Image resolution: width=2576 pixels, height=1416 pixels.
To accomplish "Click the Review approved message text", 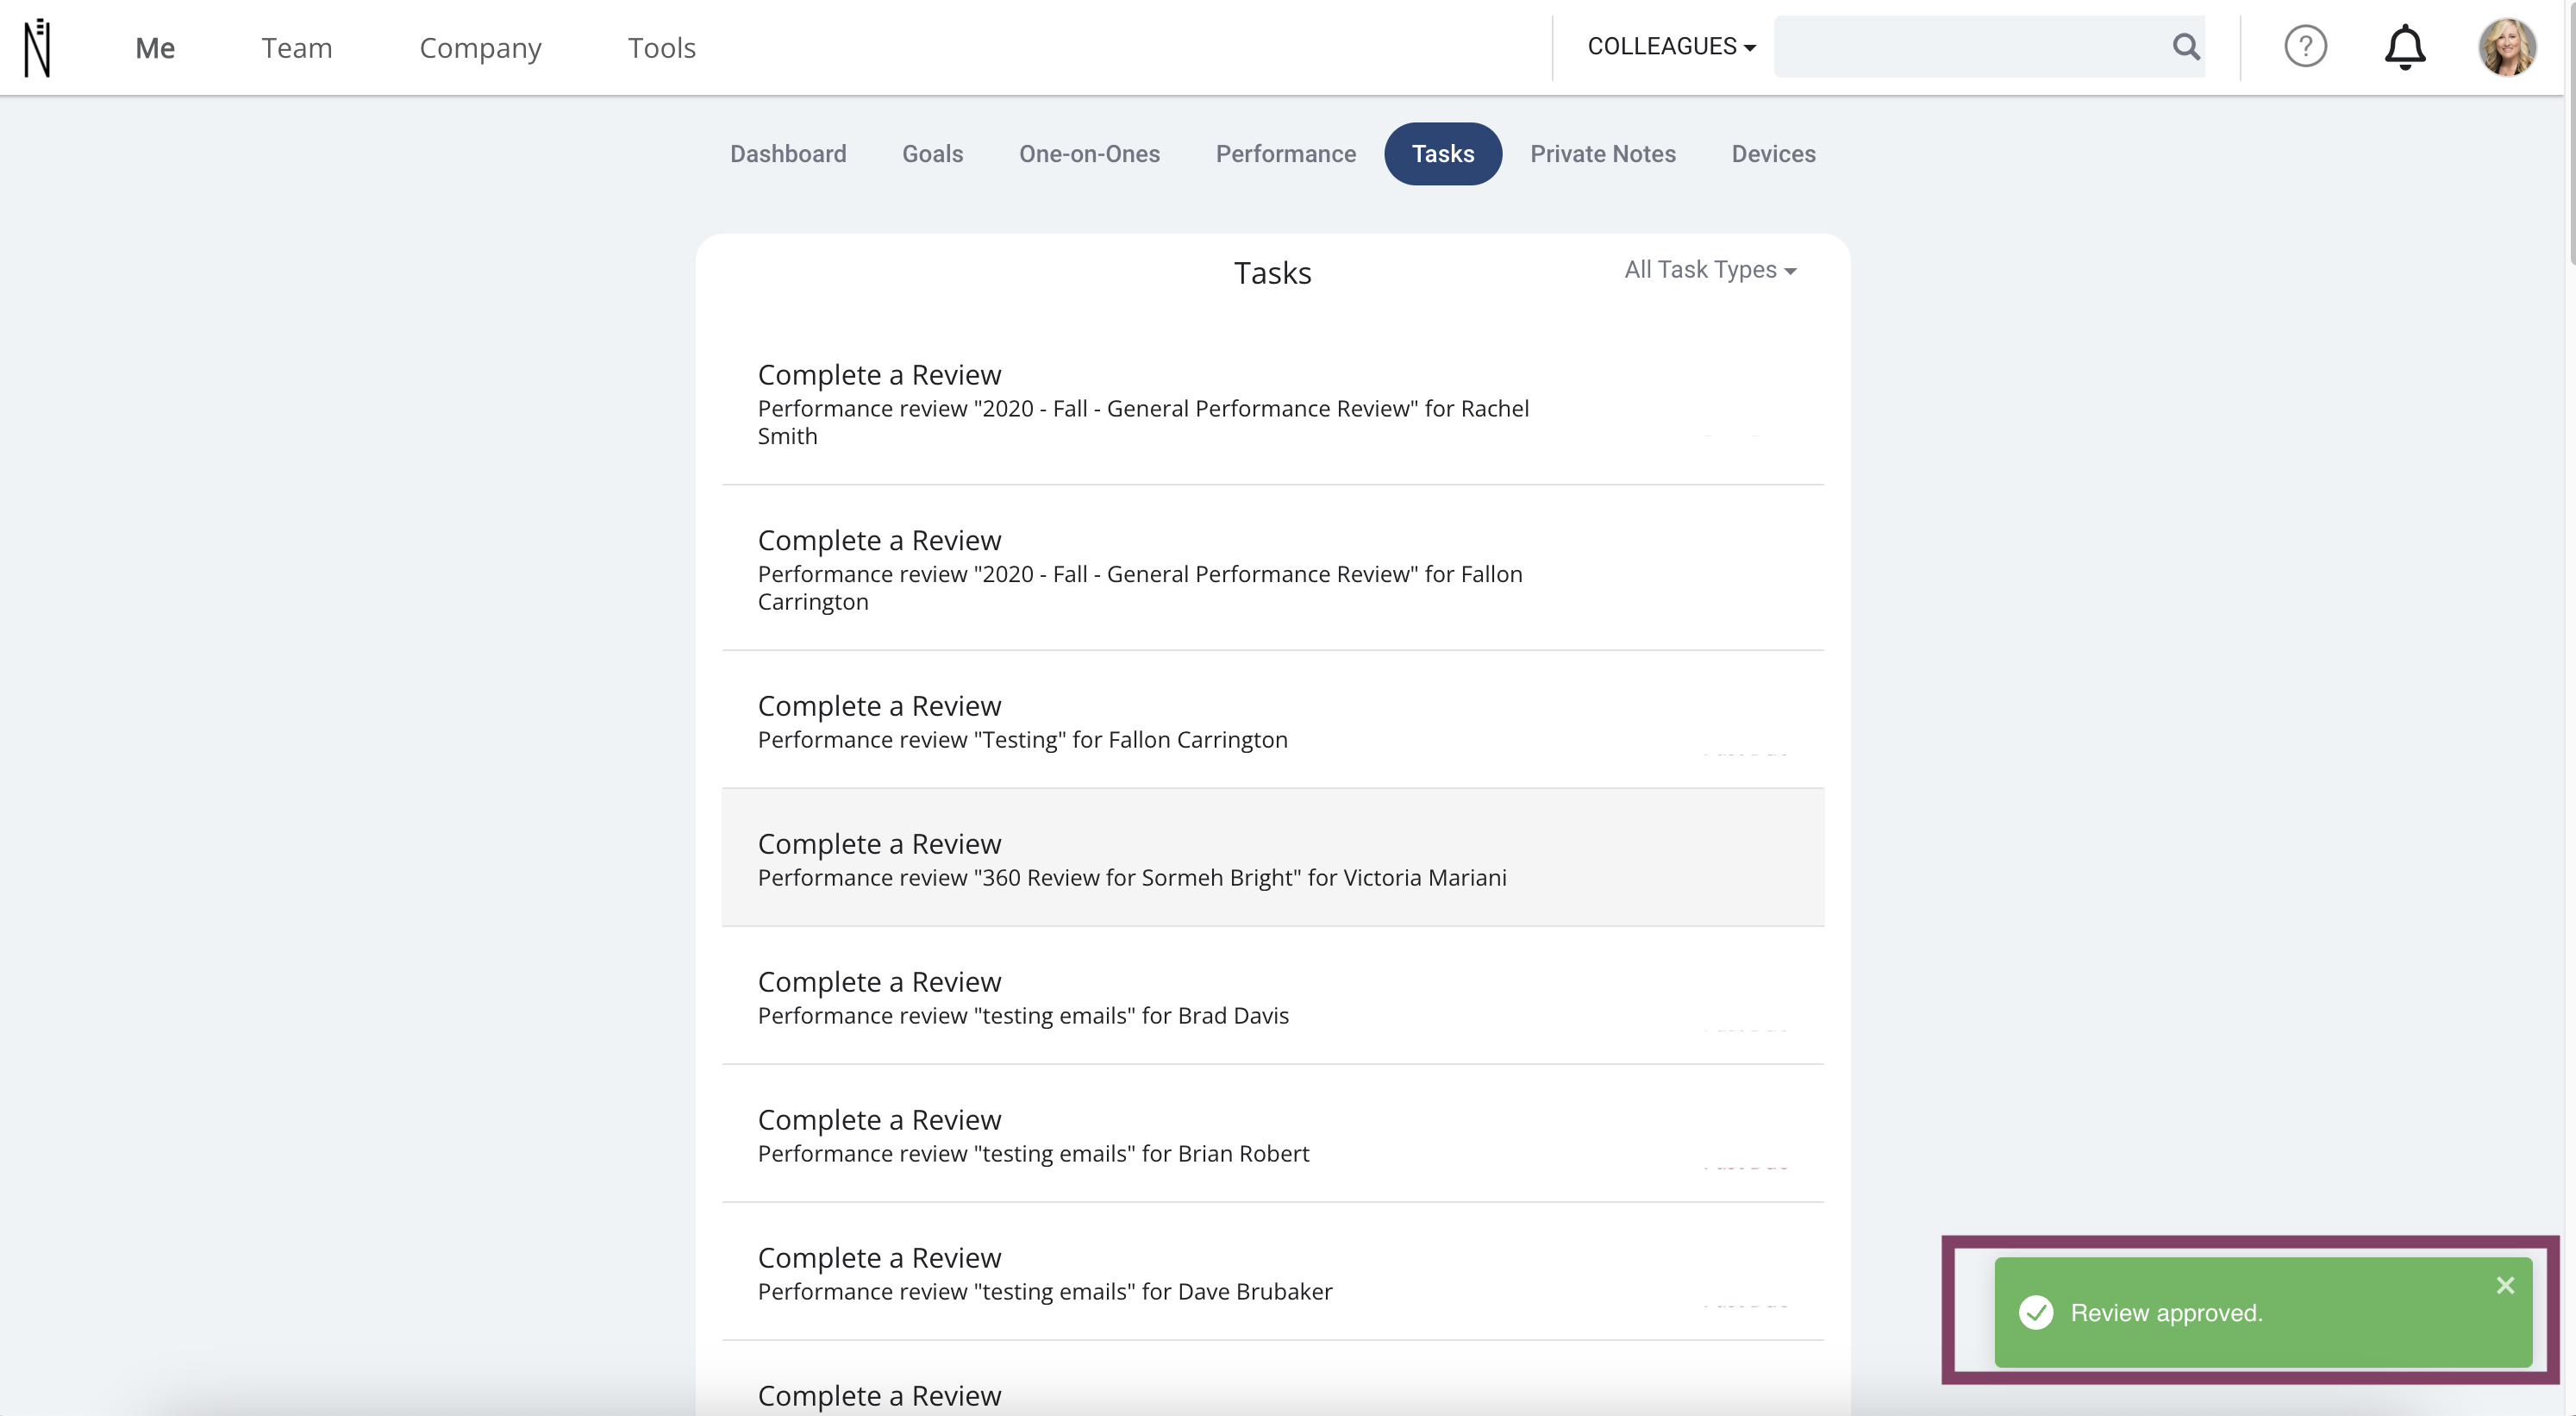I will point(2166,1313).
